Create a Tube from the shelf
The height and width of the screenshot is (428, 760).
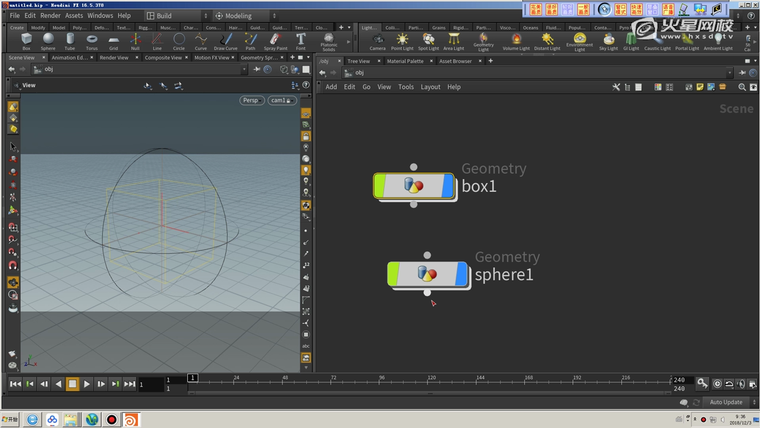(70, 41)
